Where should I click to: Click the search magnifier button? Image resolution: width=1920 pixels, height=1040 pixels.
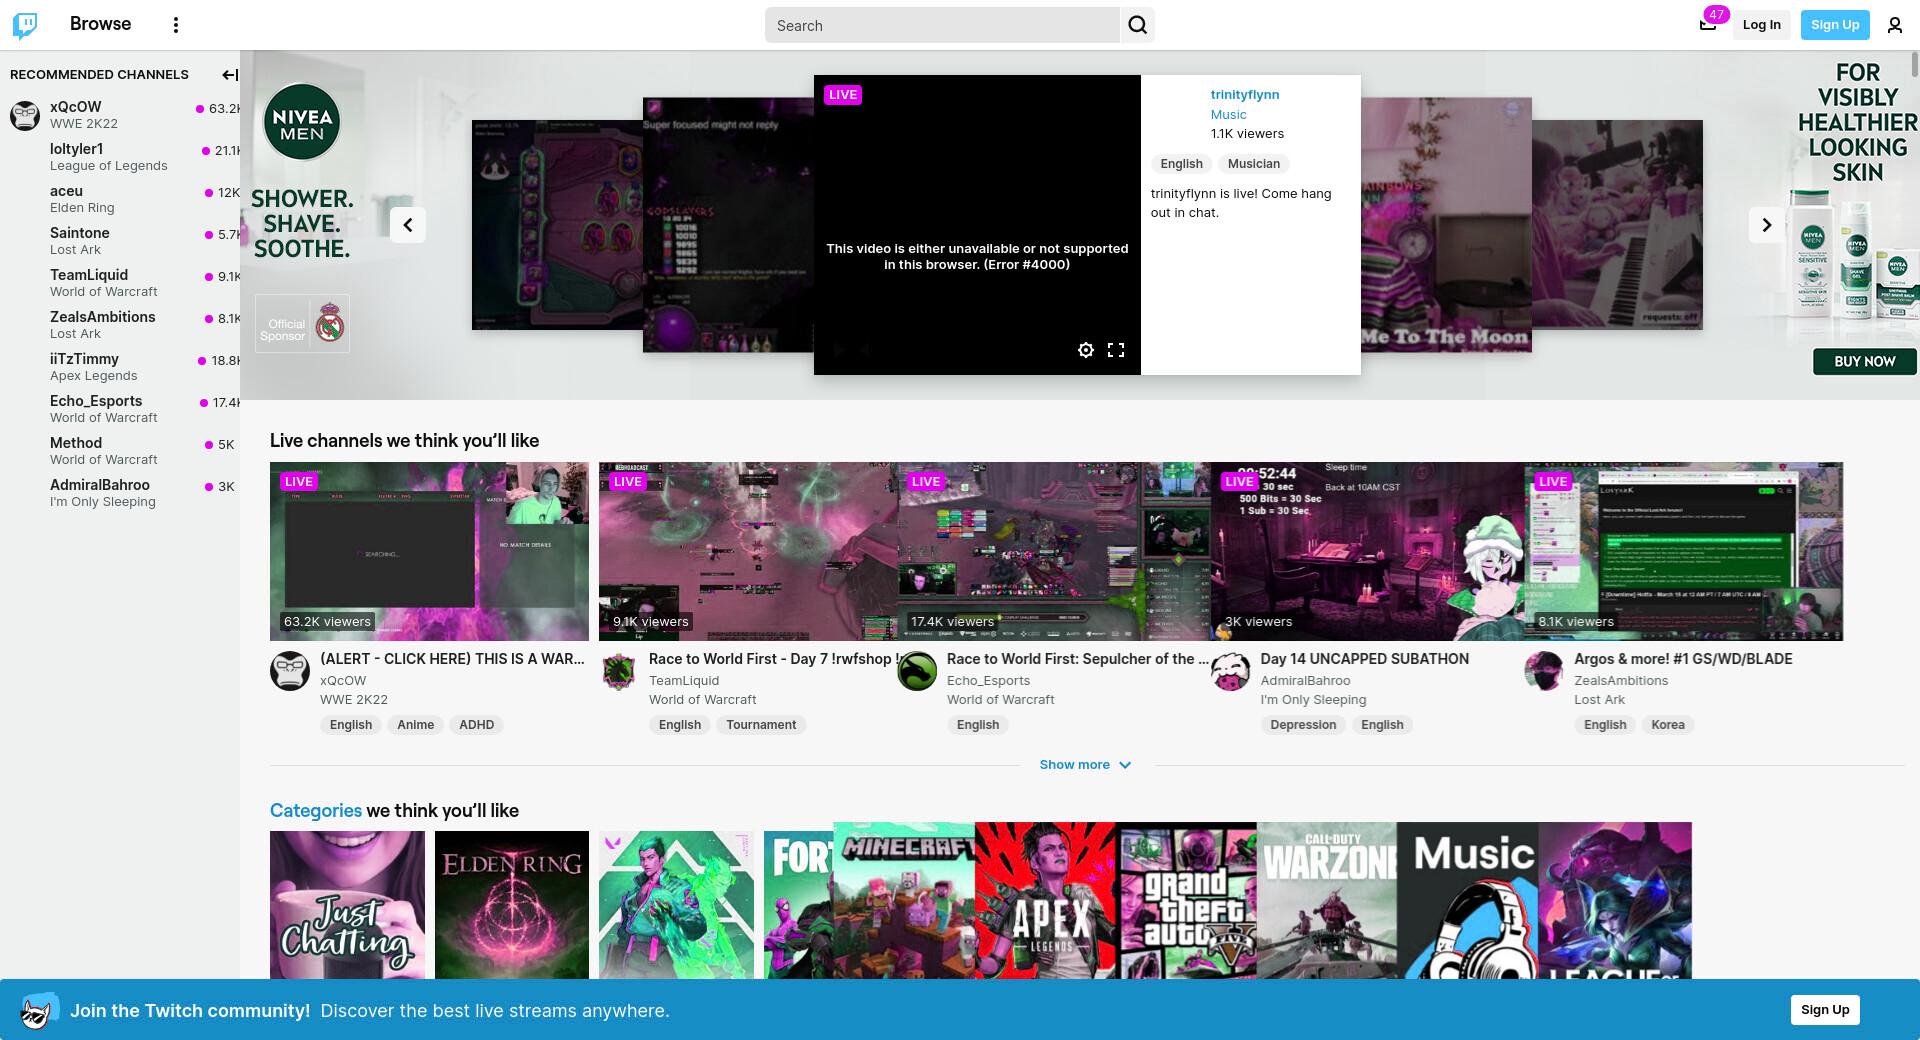(x=1138, y=25)
